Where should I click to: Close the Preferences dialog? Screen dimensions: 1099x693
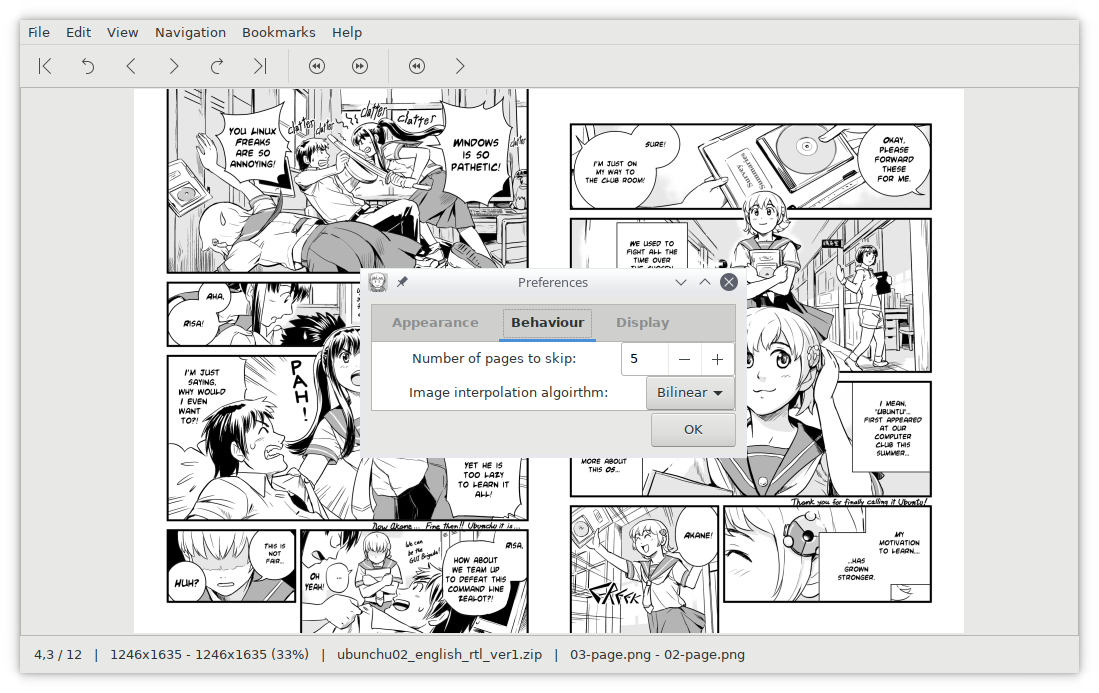click(x=729, y=282)
